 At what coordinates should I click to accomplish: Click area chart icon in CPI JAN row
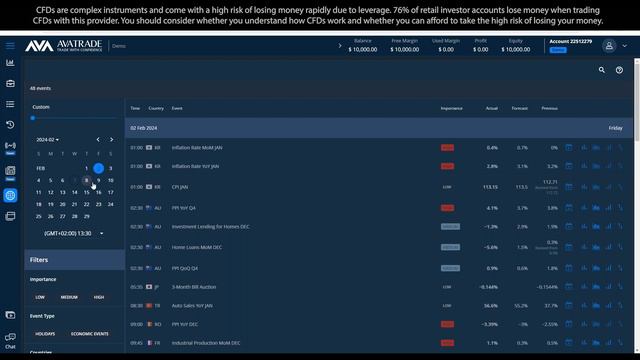[x=596, y=187]
